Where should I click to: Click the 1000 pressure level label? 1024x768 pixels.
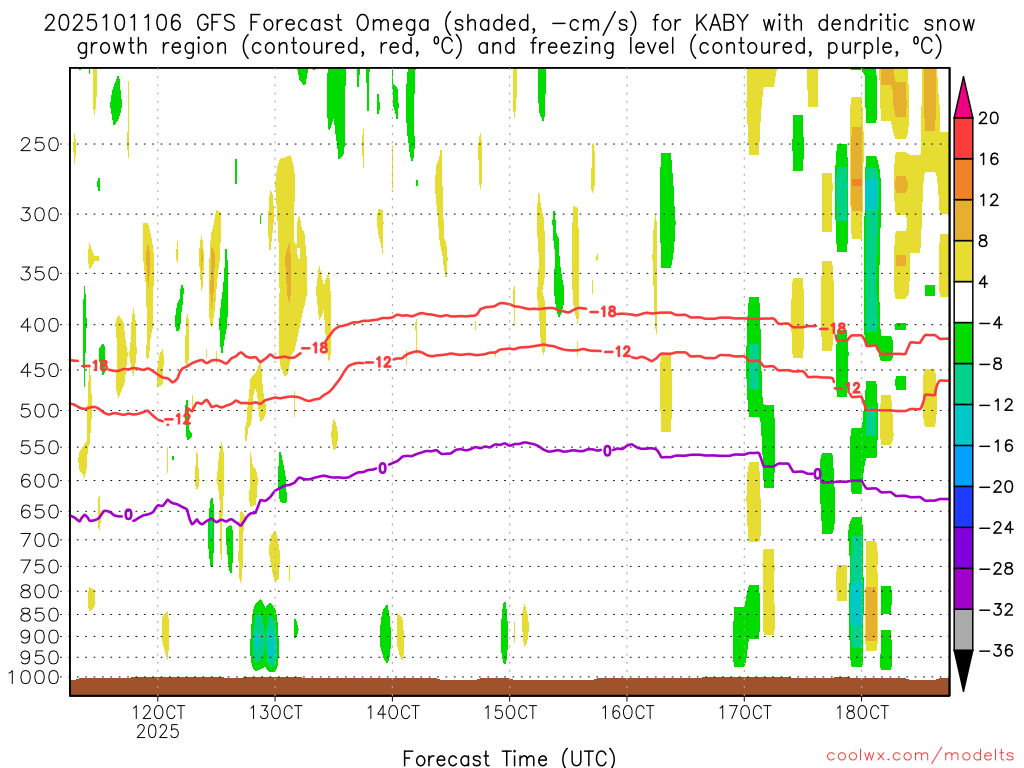click(34, 678)
